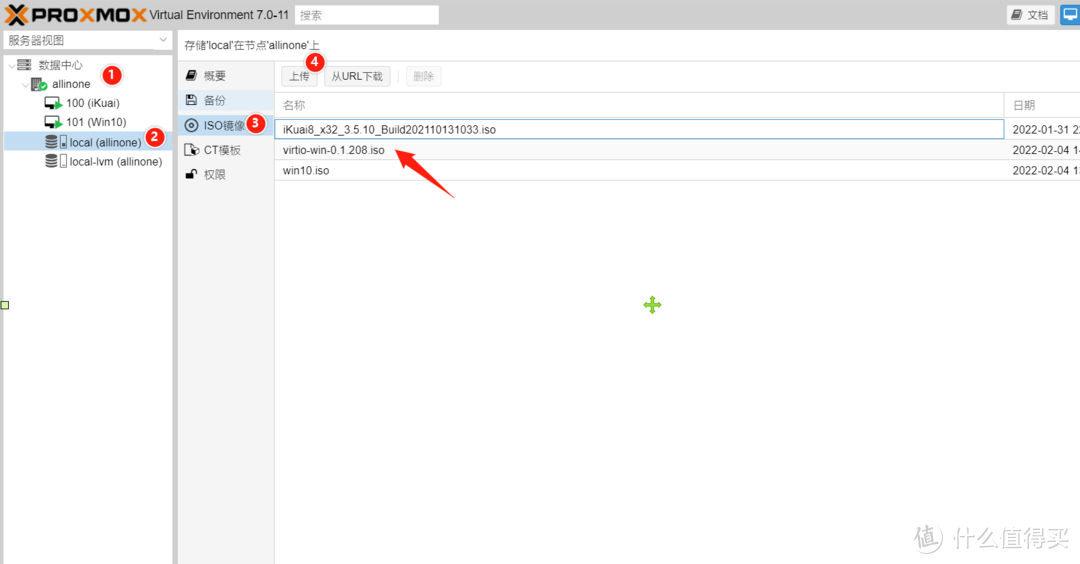Select local-lvm (allinone) storage
1080x564 pixels.
coord(116,161)
